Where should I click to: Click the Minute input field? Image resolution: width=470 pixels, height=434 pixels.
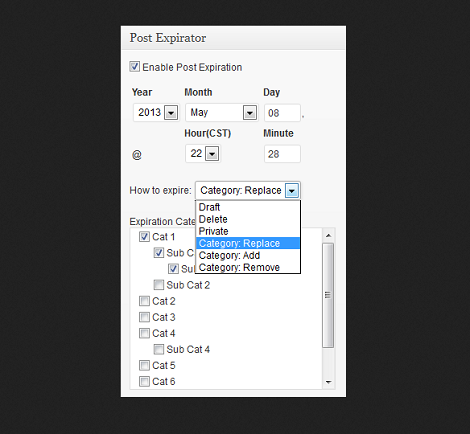click(x=282, y=154)
